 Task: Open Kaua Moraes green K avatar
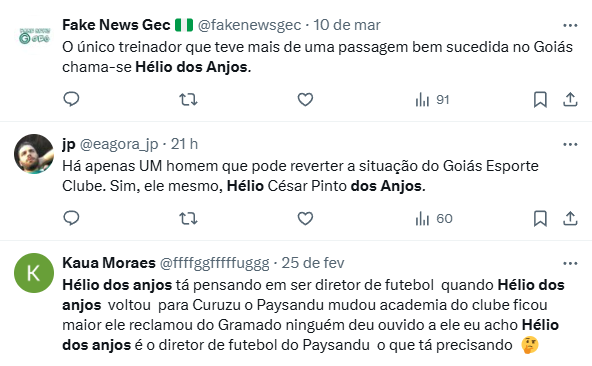click(34, 273)
